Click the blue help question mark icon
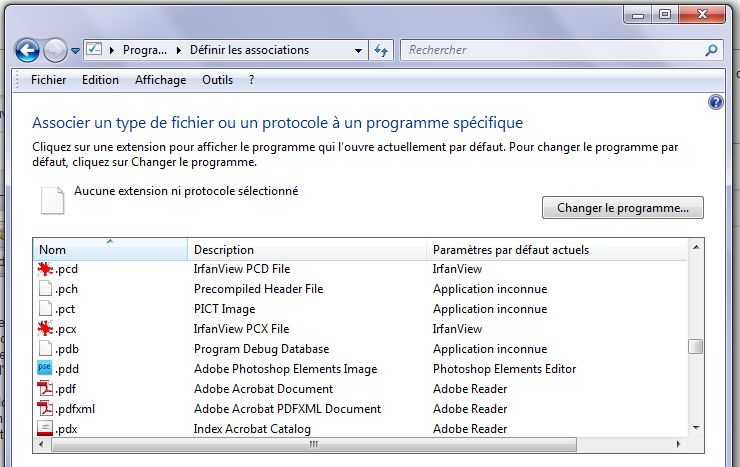740x467 pixels. pyautogui.click(x=715, y=102)
